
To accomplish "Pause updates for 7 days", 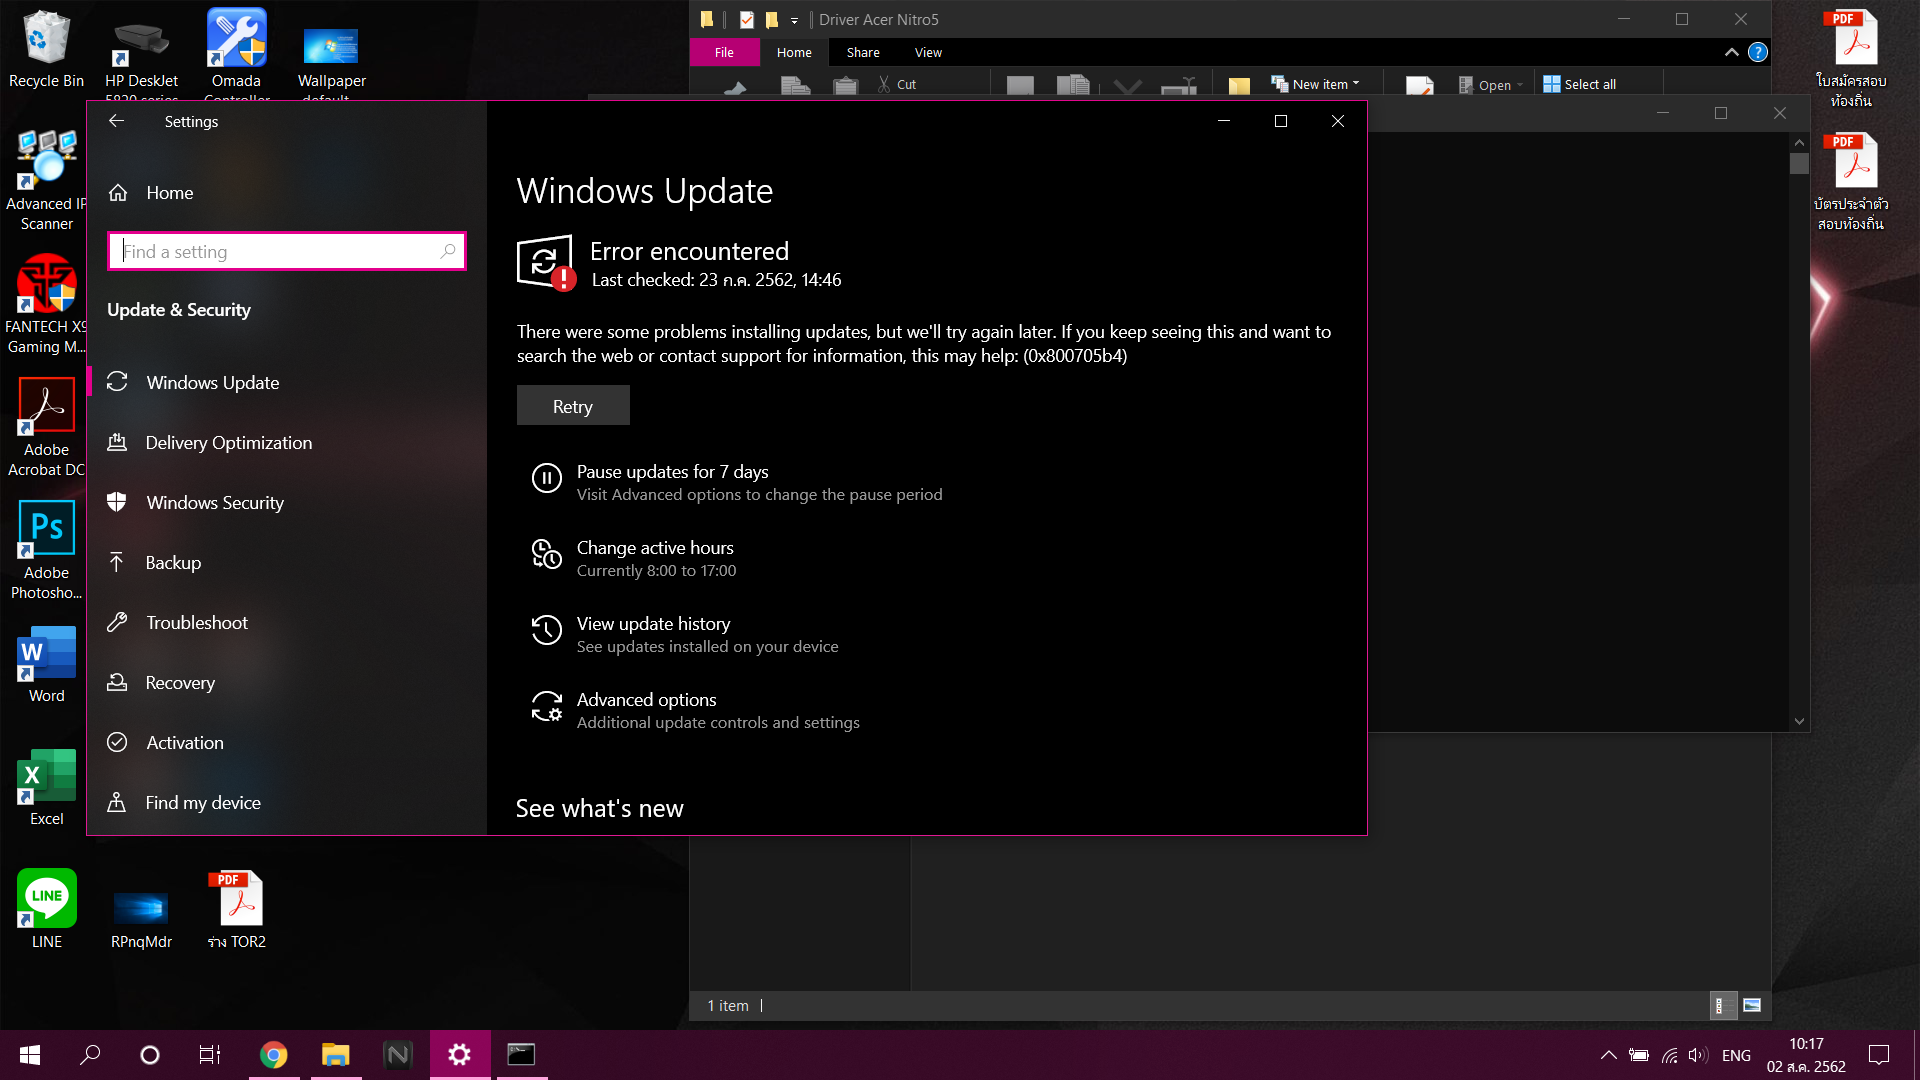I will click(x=672, y=472).
